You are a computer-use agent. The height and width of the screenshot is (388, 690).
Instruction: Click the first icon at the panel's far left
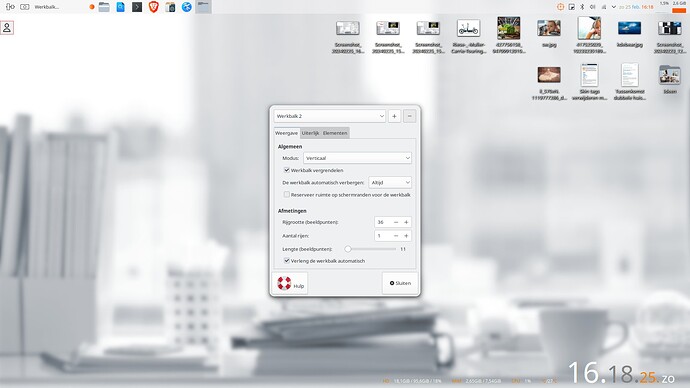[x=10, y=7]
